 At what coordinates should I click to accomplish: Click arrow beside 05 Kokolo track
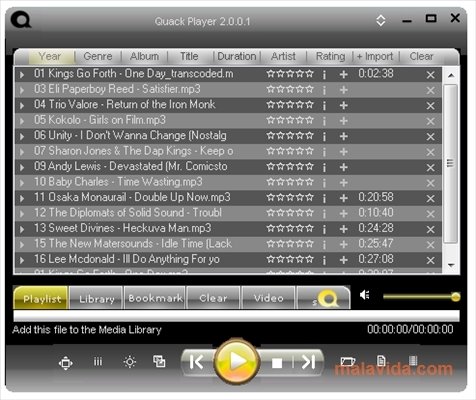pos(22,121)
